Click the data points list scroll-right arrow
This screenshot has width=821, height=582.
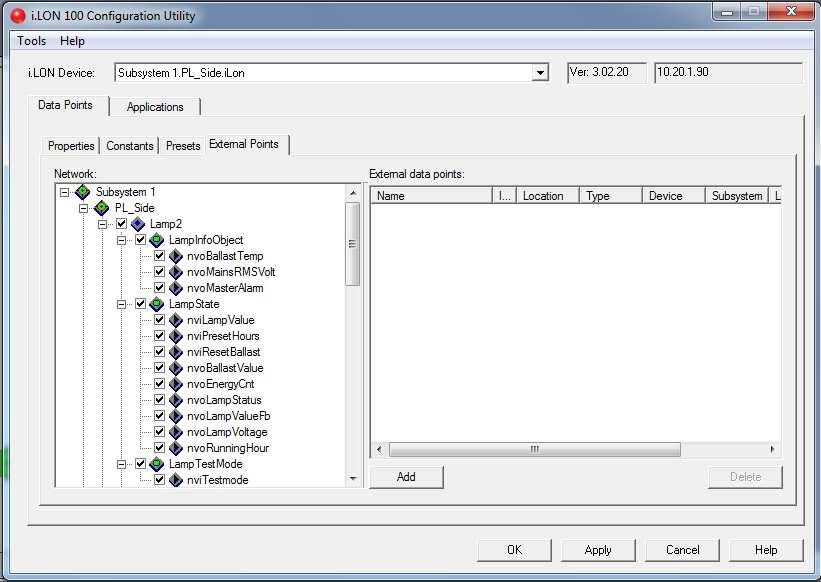point(772,449)
